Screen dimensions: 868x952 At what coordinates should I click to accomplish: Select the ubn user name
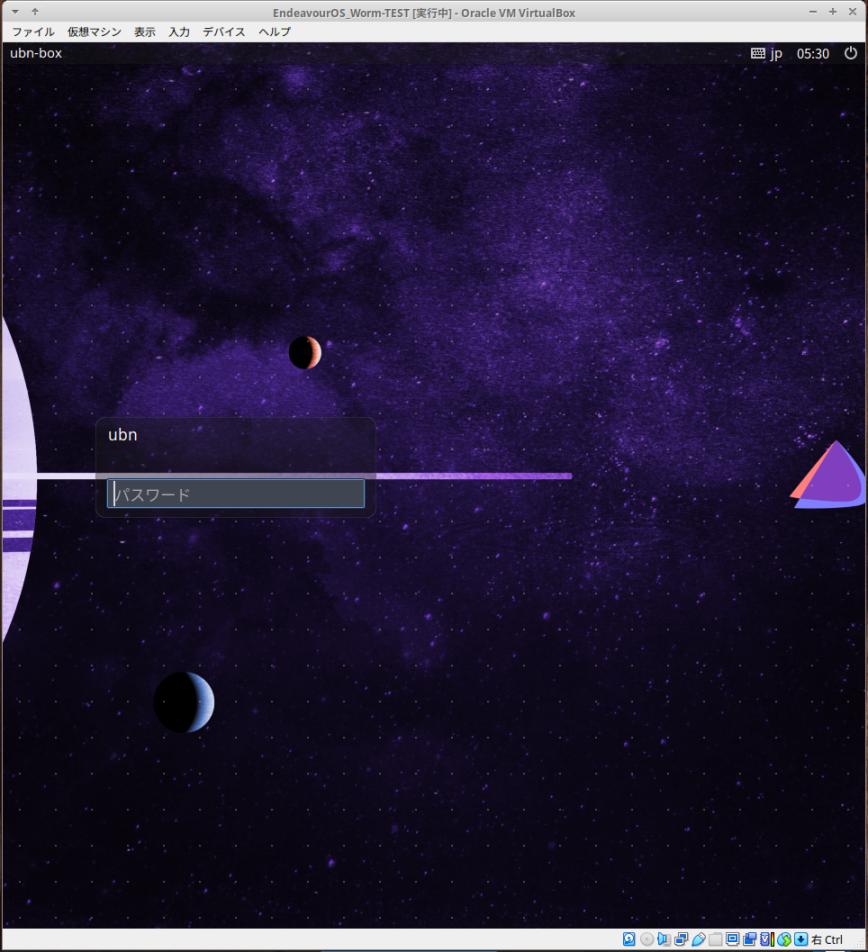click(x=123, y=435)
